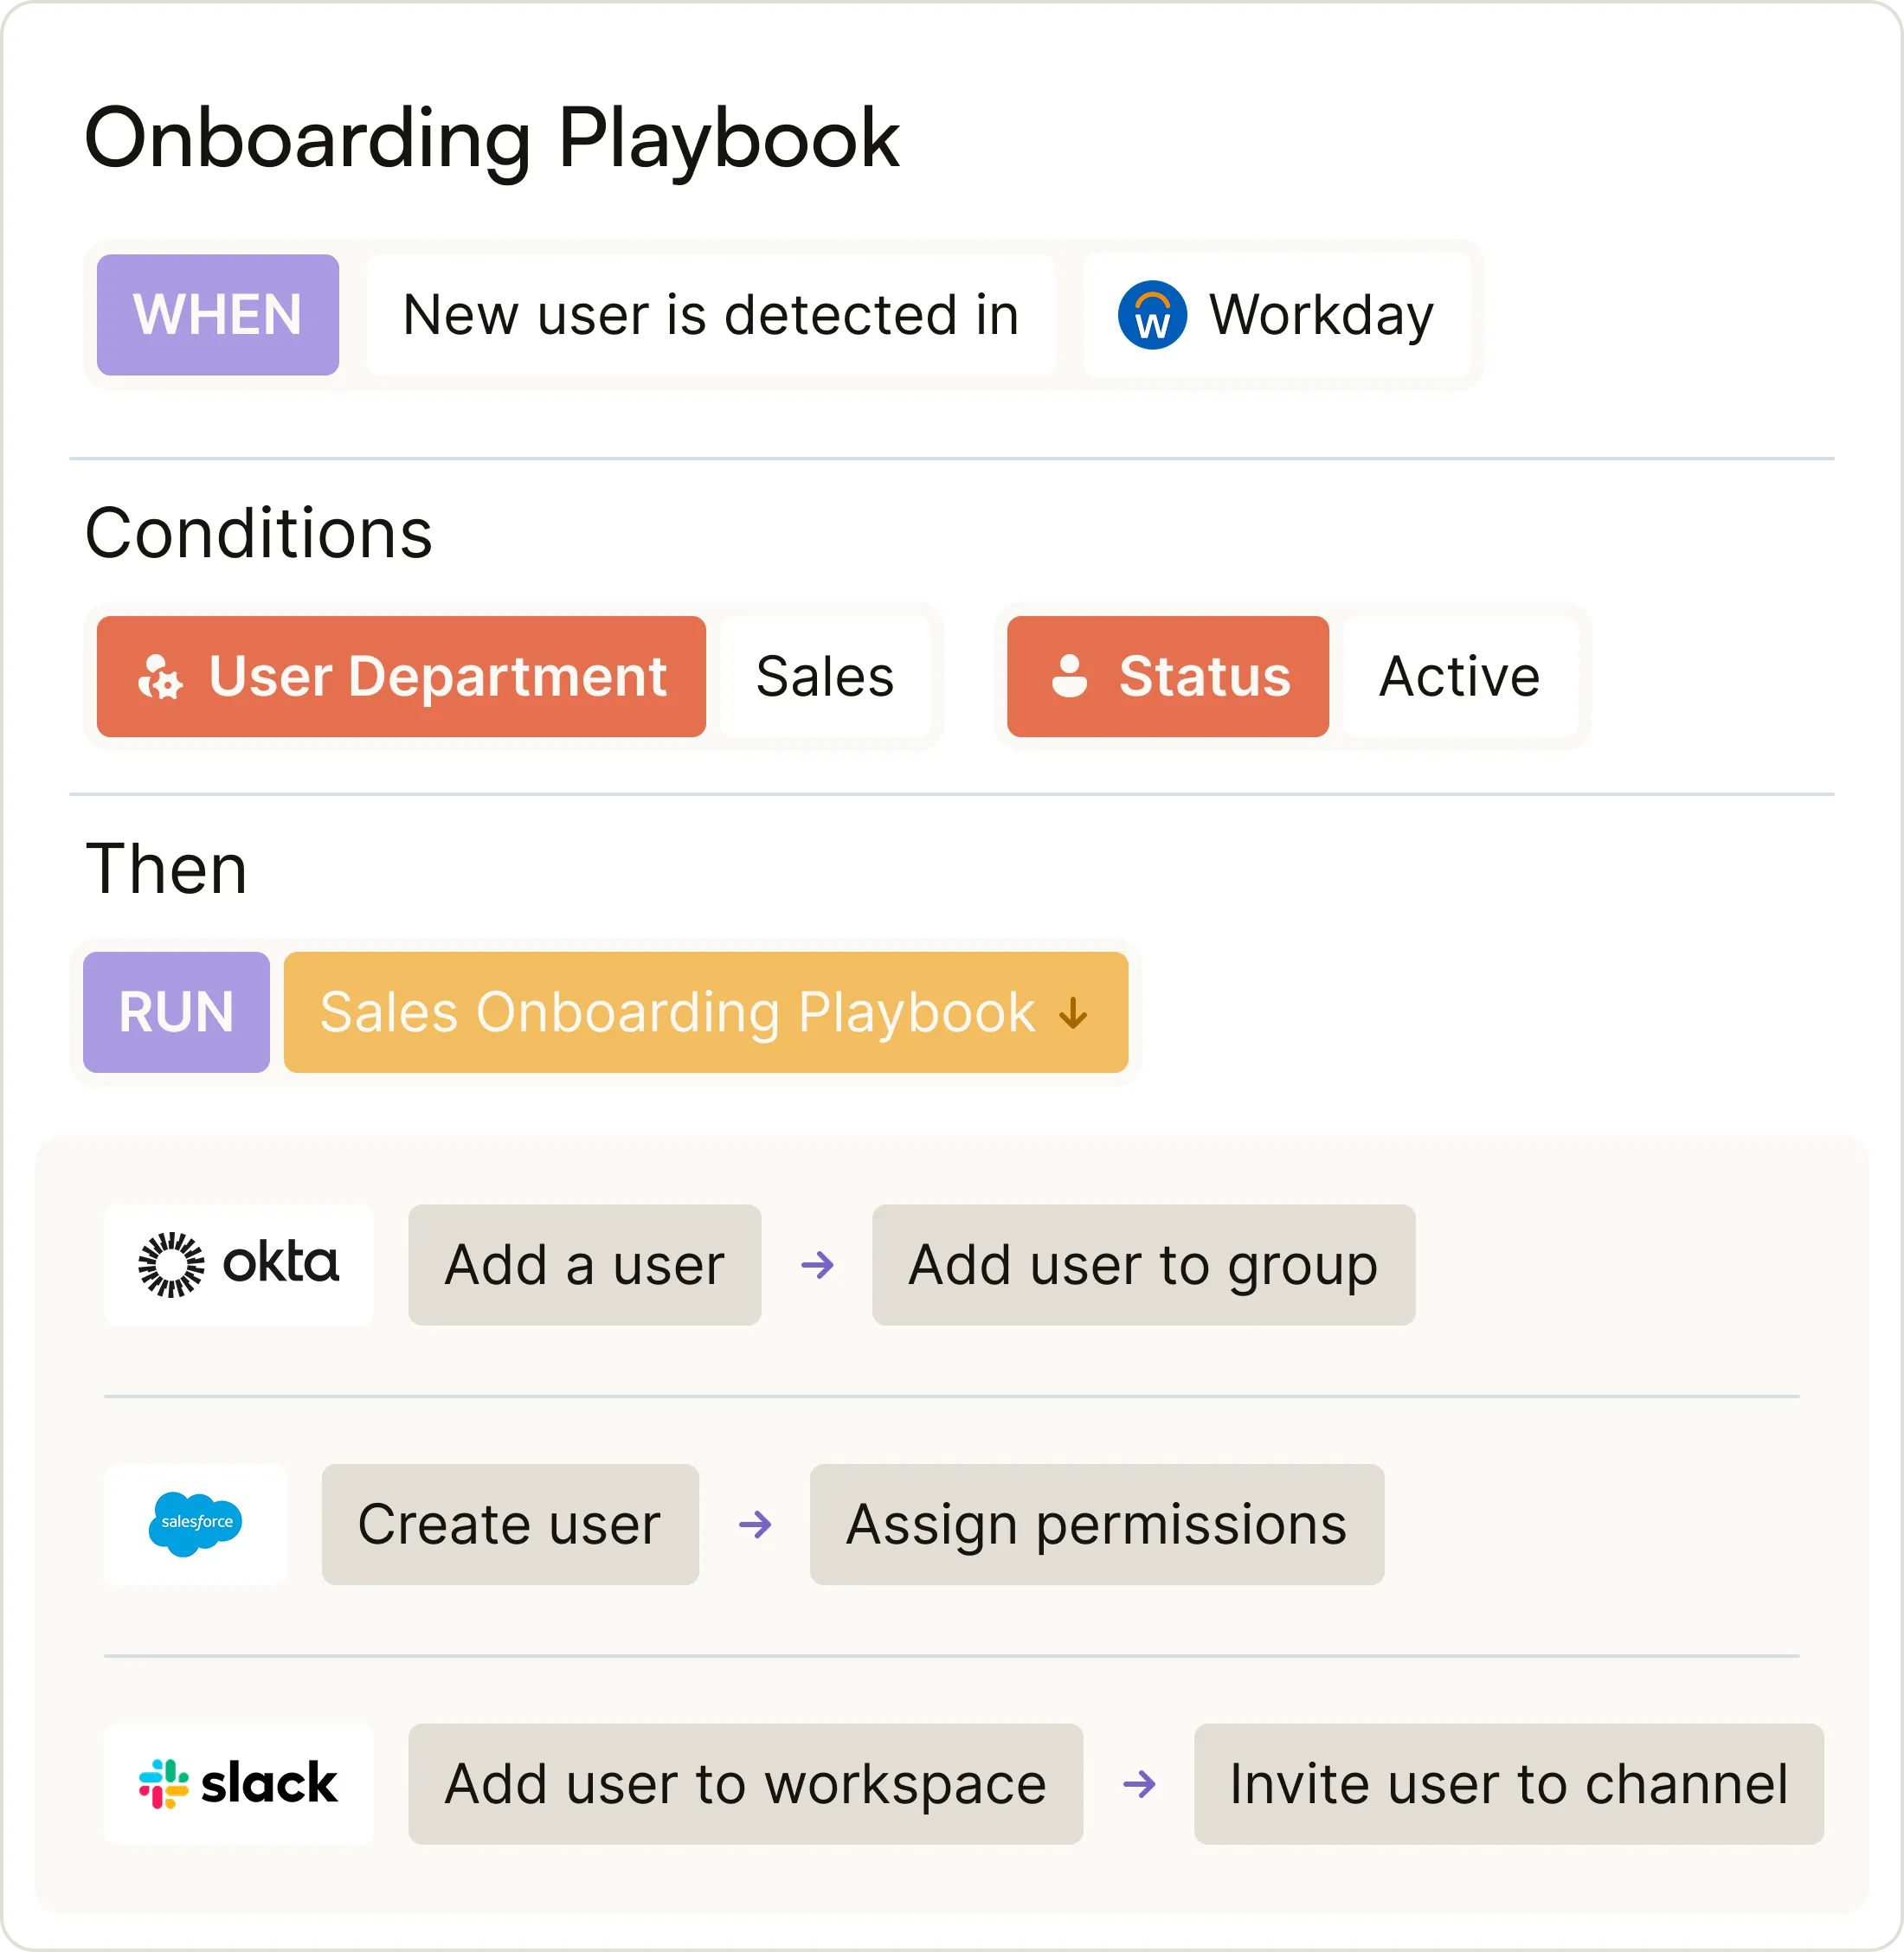Click the Salesforce cloud logo
Screen dimensions: 1904x1952
pyautogui.click(x=196, y=1524)
